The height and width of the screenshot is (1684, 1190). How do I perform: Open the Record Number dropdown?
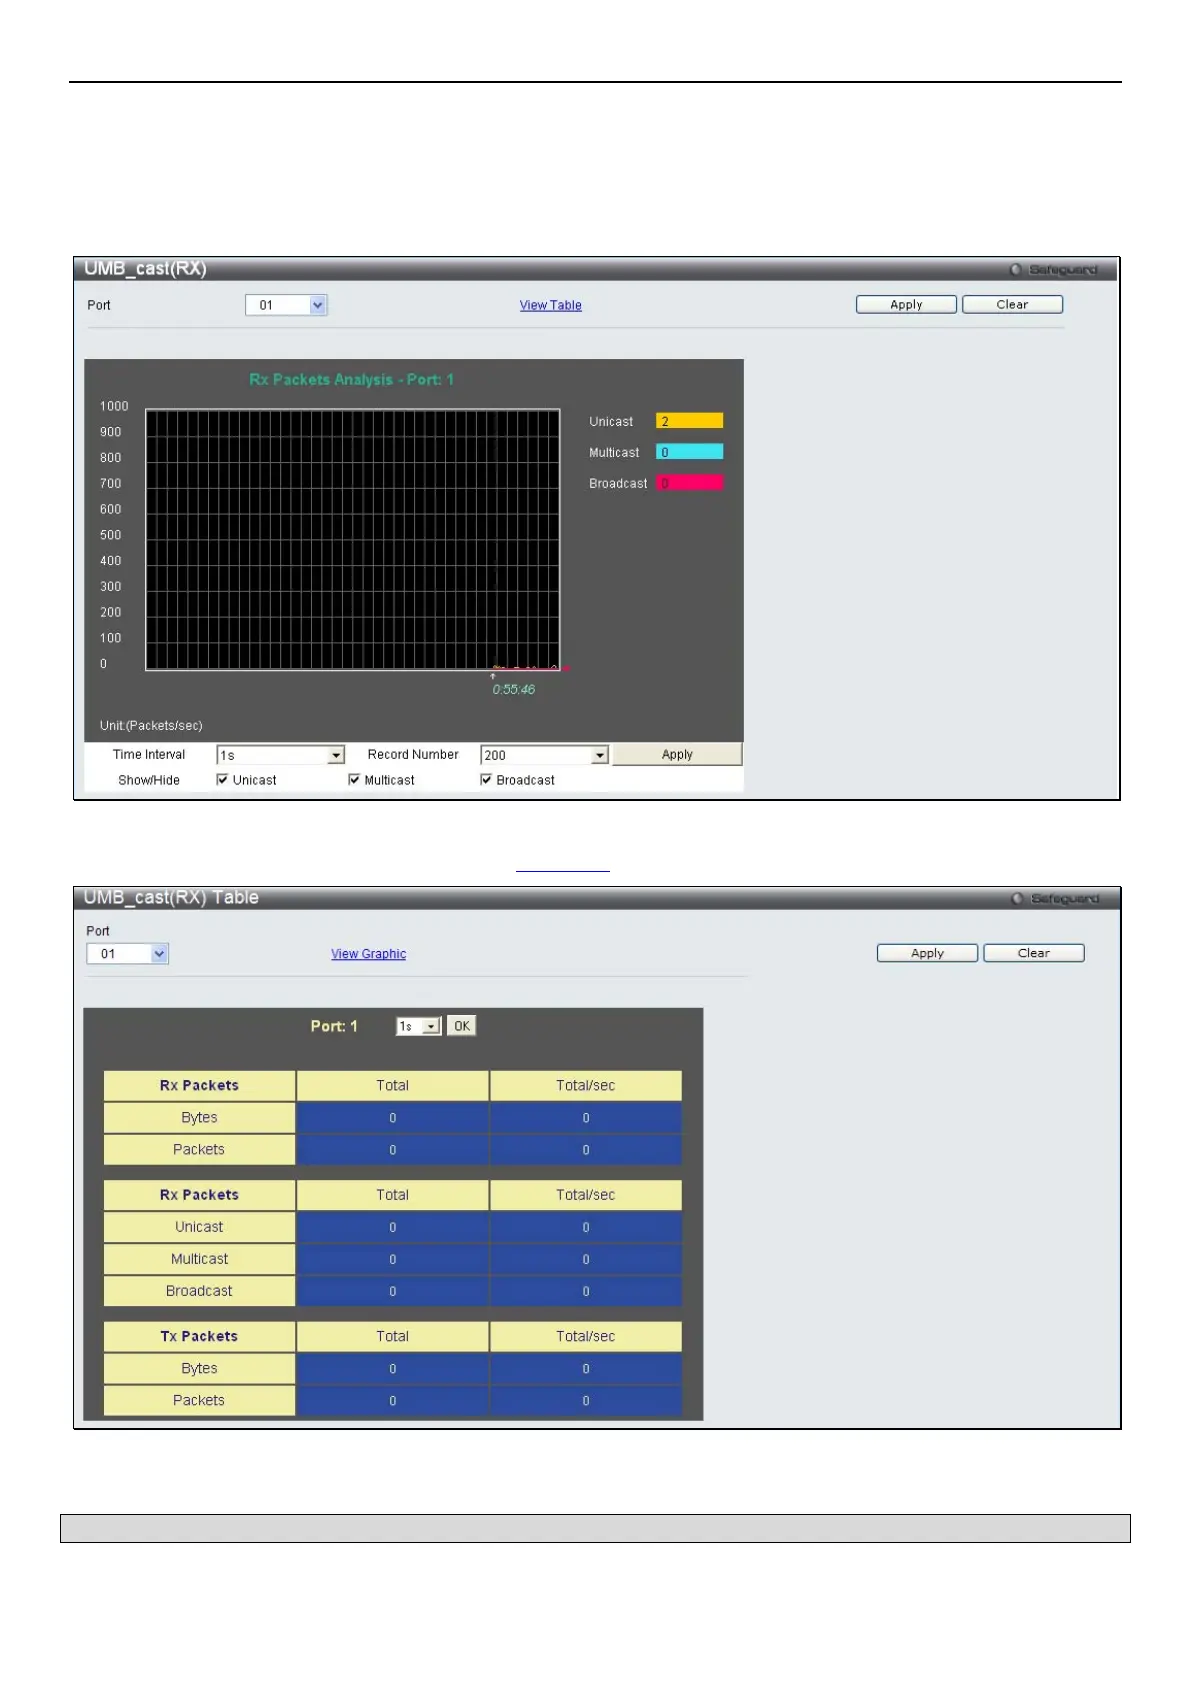tap(545, 755)
